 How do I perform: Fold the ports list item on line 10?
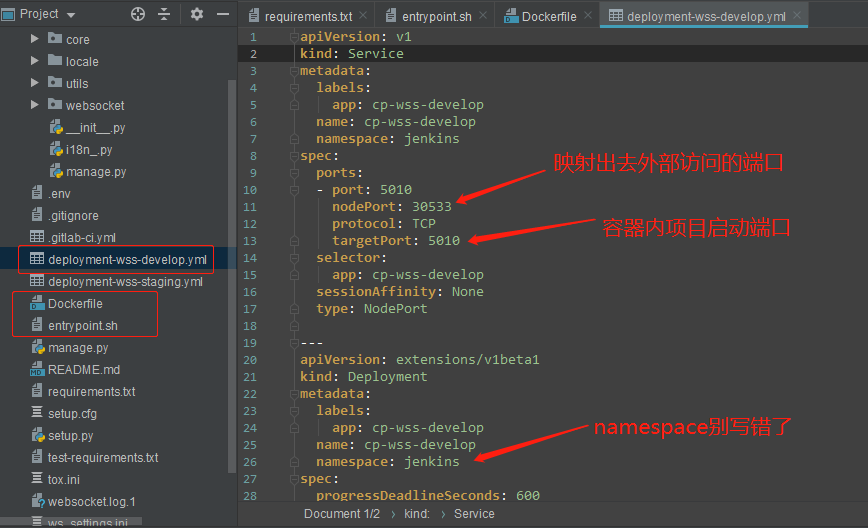click(294, 190)
